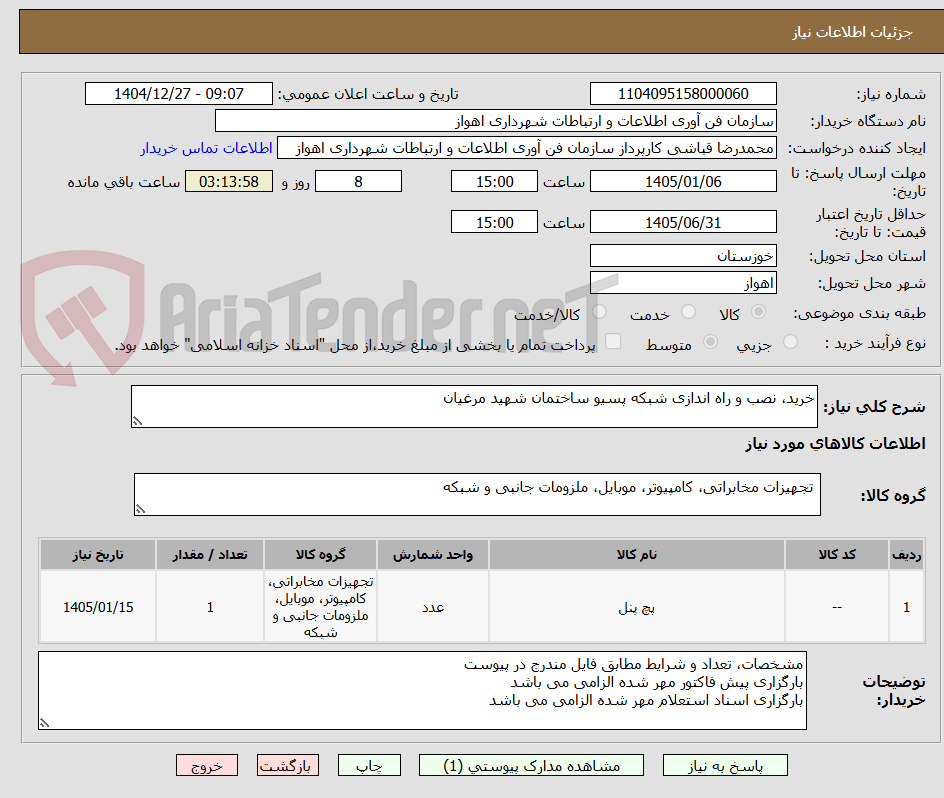944x798 pixels.
Task: Click the نام دستگاه خریدار field
Action: click(x=495, y=121)
